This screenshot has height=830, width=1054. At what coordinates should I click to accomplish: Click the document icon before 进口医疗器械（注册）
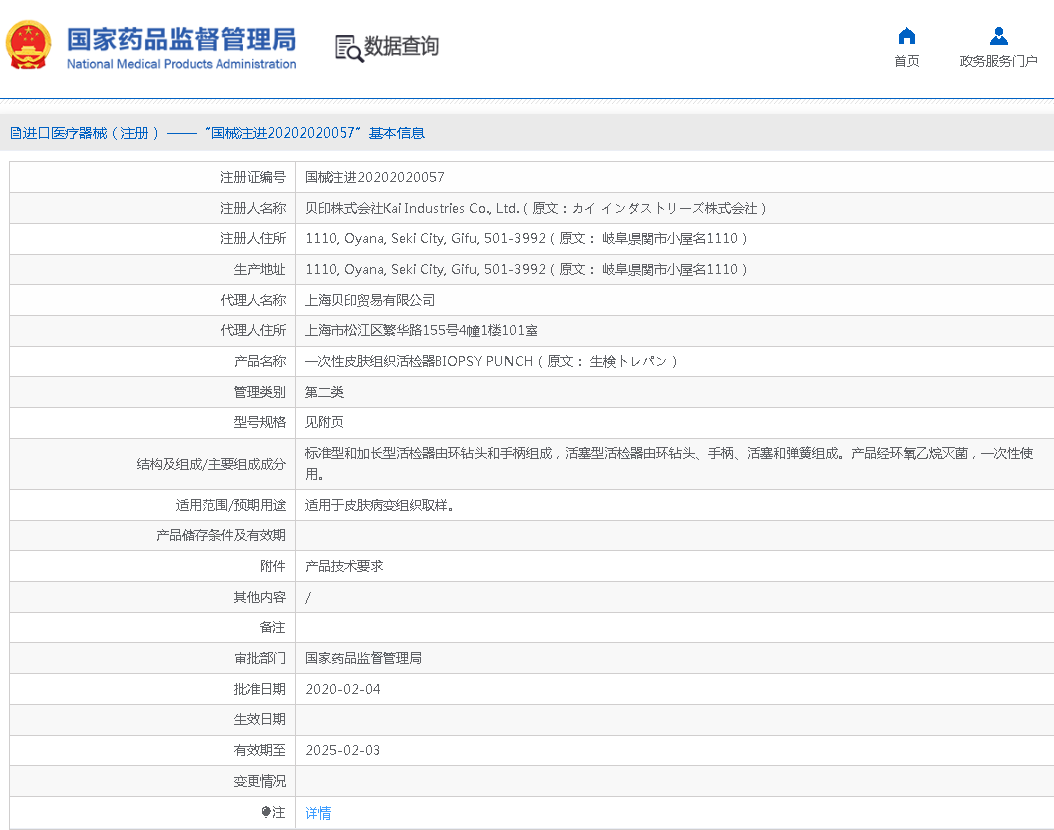pyautogui.click(x=14, y=132)
